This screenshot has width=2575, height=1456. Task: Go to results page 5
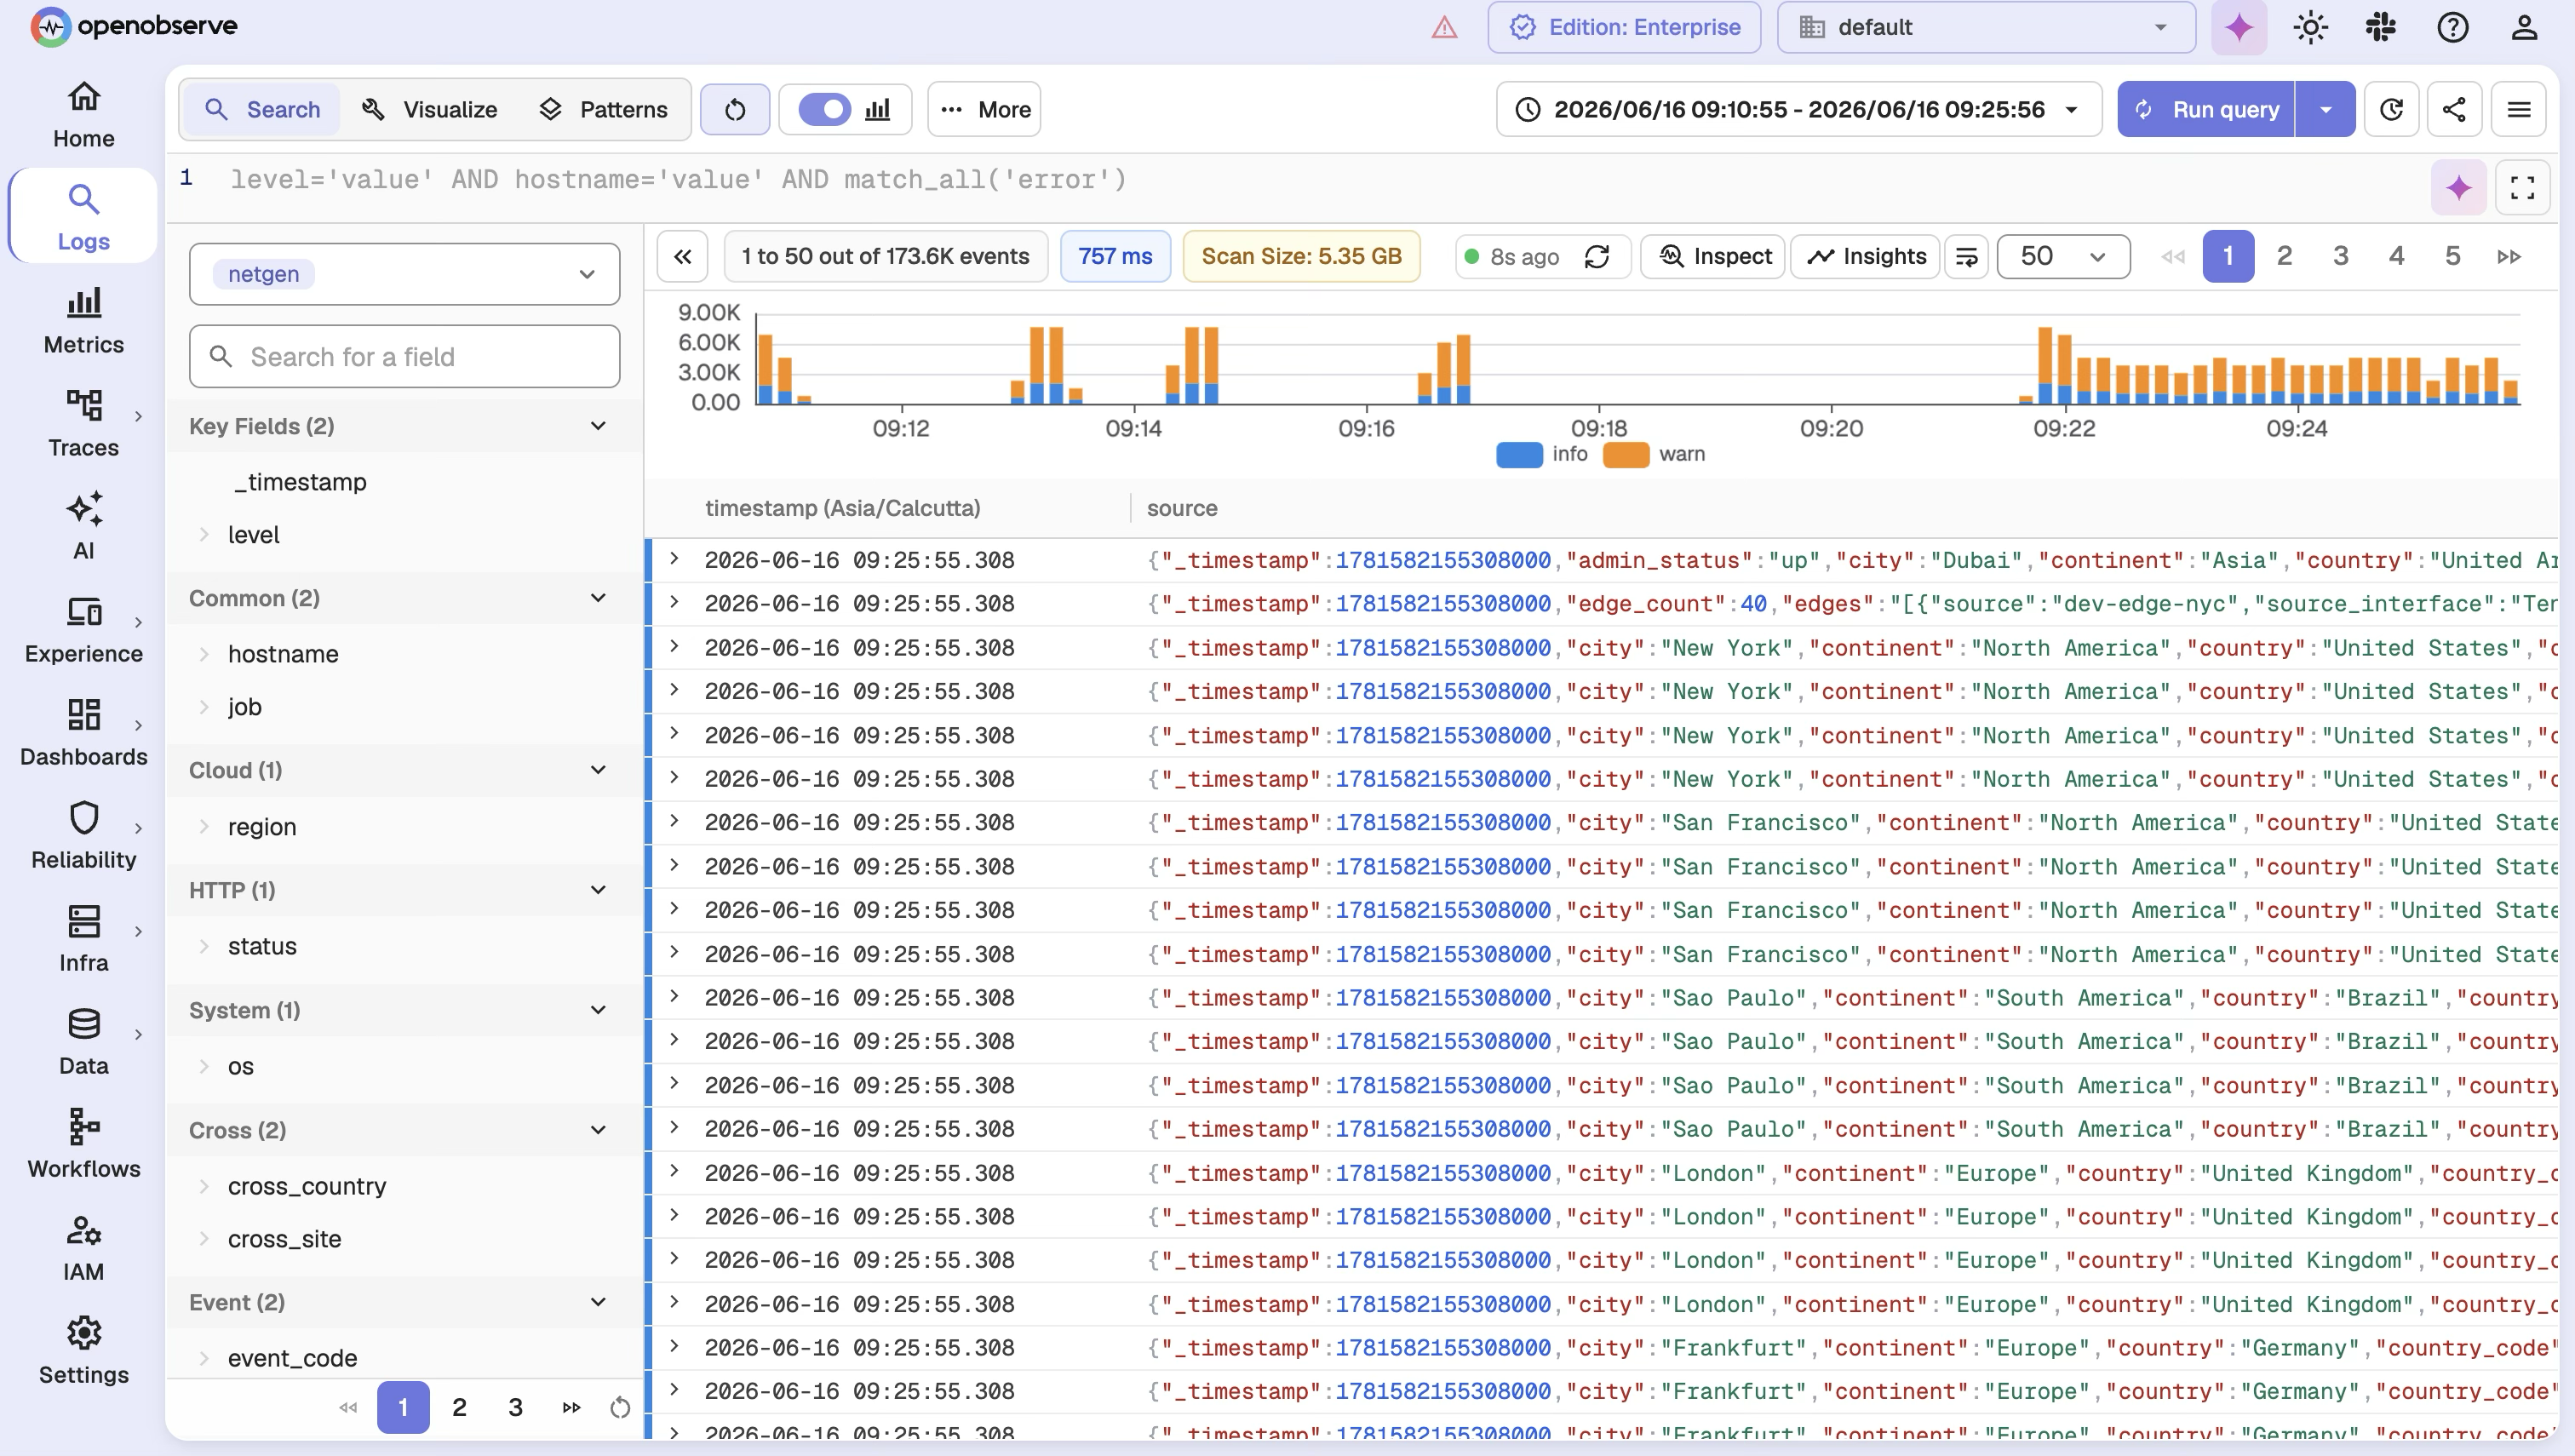click(x=2452, y=256)
